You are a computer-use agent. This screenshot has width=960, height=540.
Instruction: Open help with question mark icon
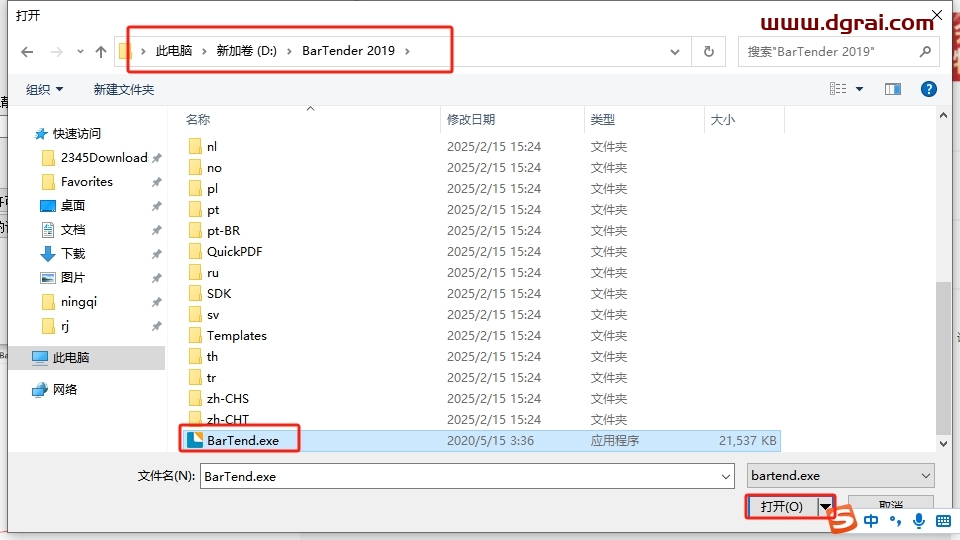point(929,89)
